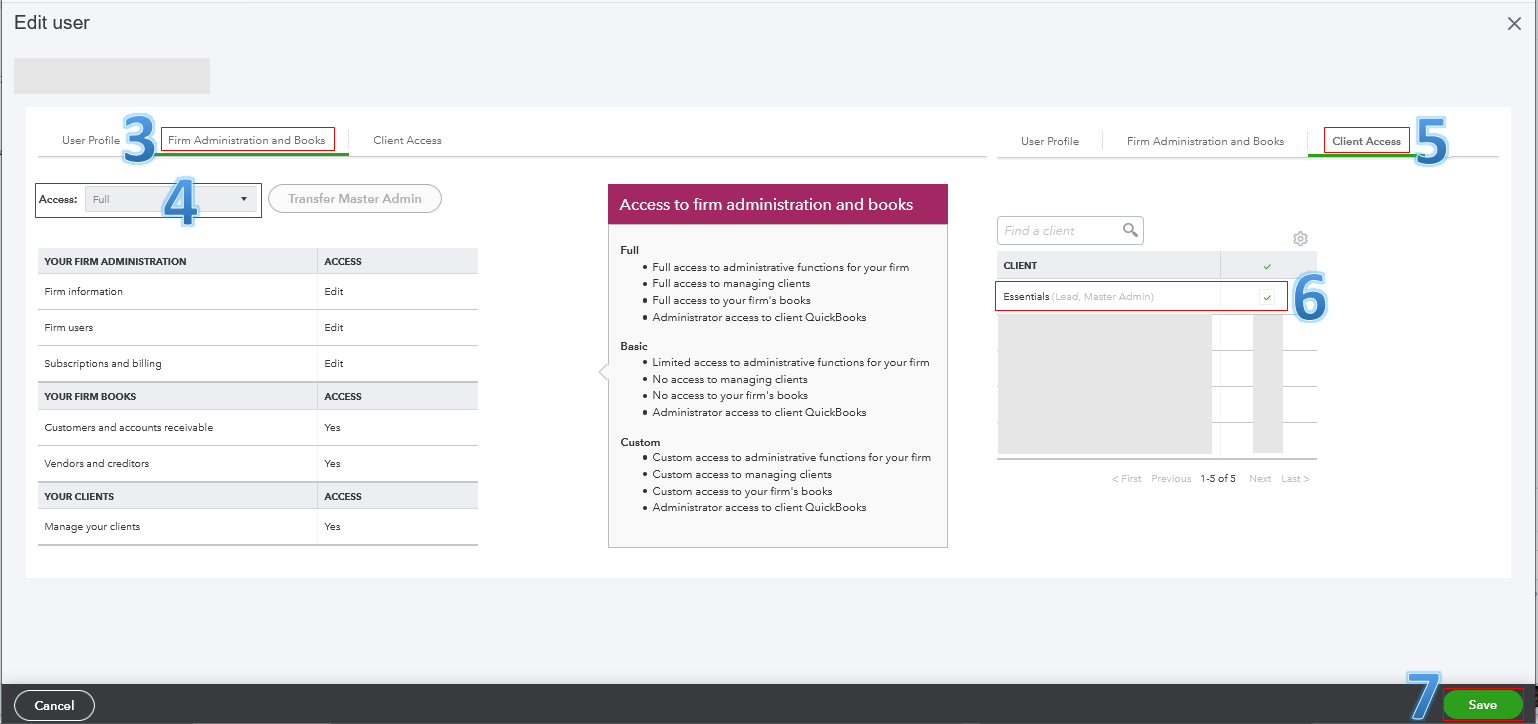Open the gear settings icon above the client table
The image size is (1538, 724).
click(x=1300, y=238)
